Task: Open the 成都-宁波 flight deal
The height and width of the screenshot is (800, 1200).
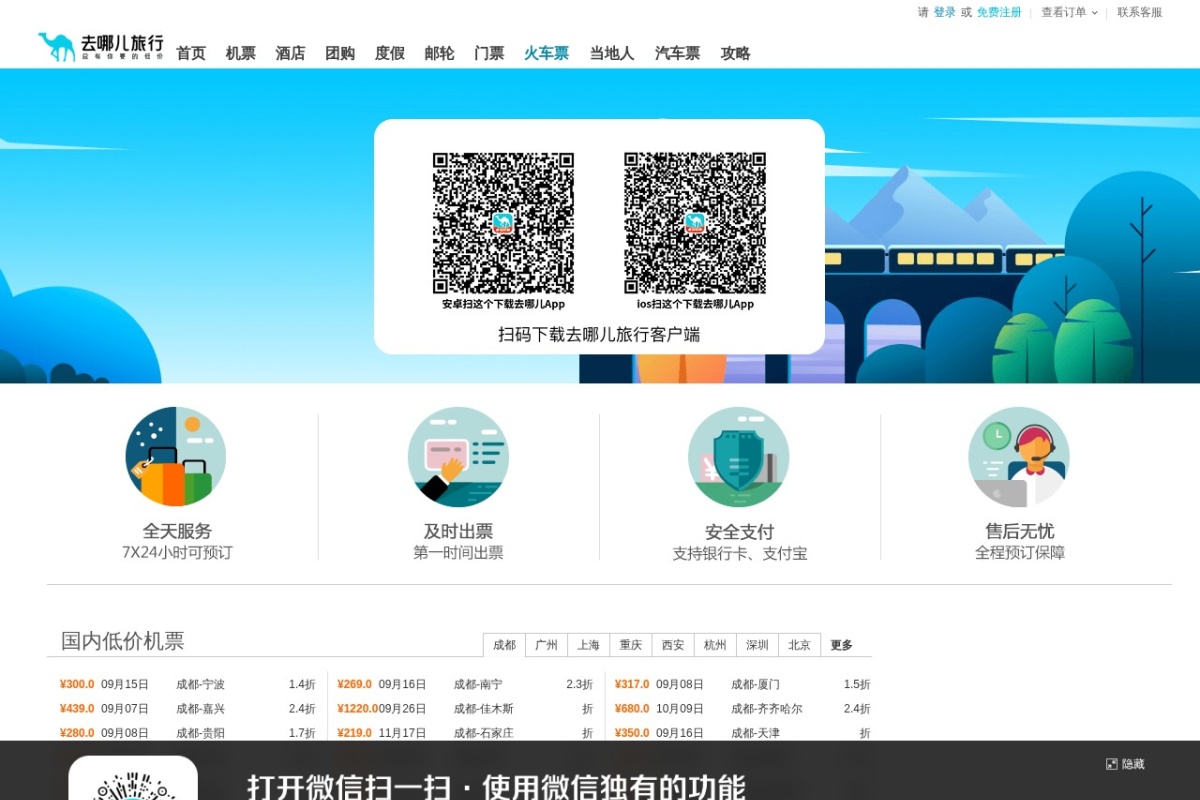Action: tap(200, 684)
